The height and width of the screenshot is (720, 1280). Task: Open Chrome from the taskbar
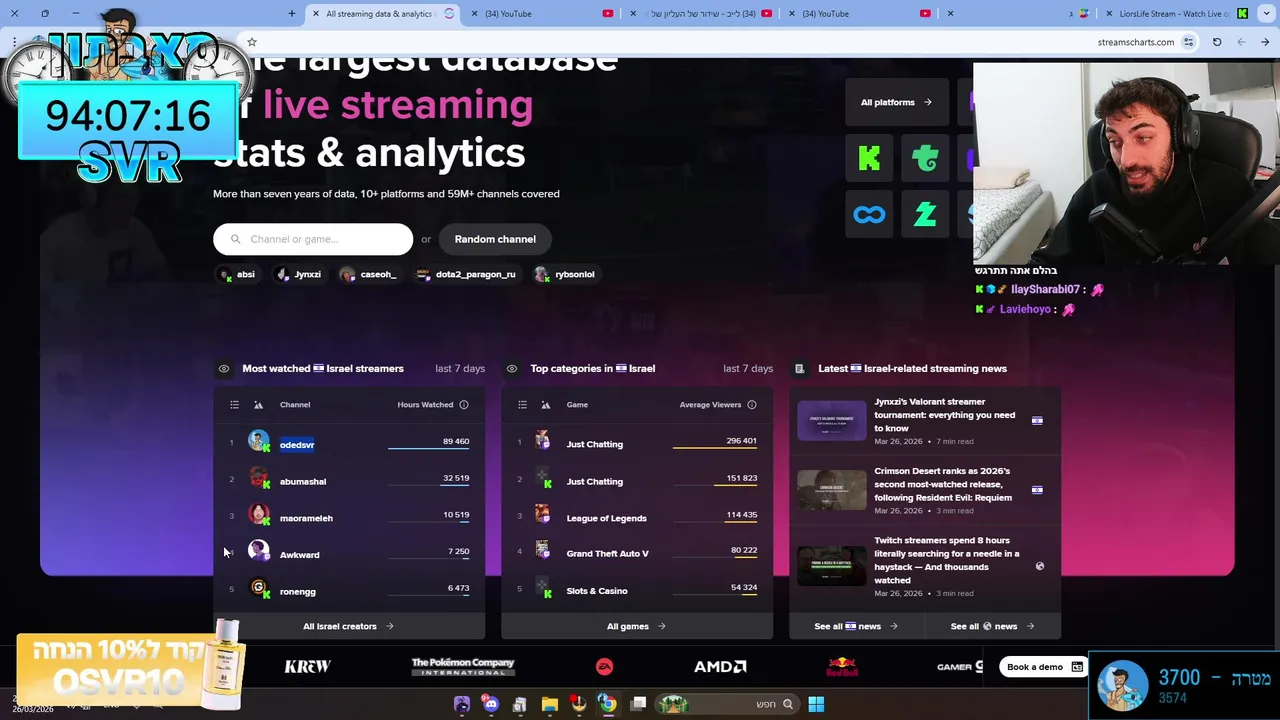[607, 704]
